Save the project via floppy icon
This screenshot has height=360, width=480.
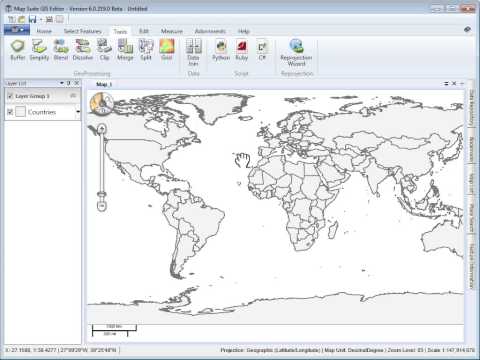click(32, 19)
